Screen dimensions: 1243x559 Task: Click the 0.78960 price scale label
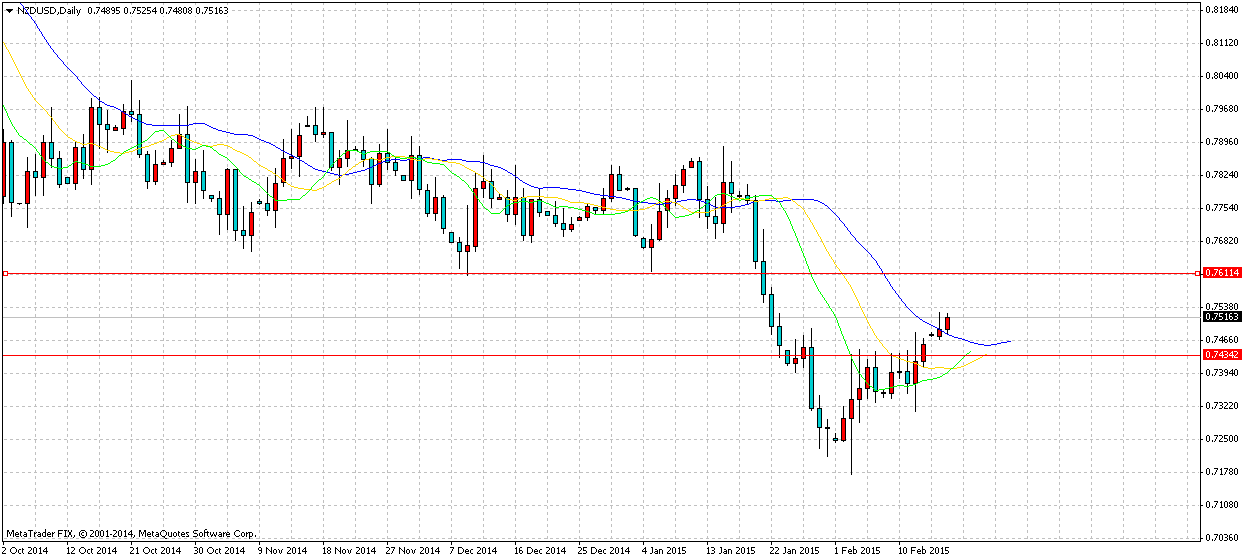[x=1222, y=141]
